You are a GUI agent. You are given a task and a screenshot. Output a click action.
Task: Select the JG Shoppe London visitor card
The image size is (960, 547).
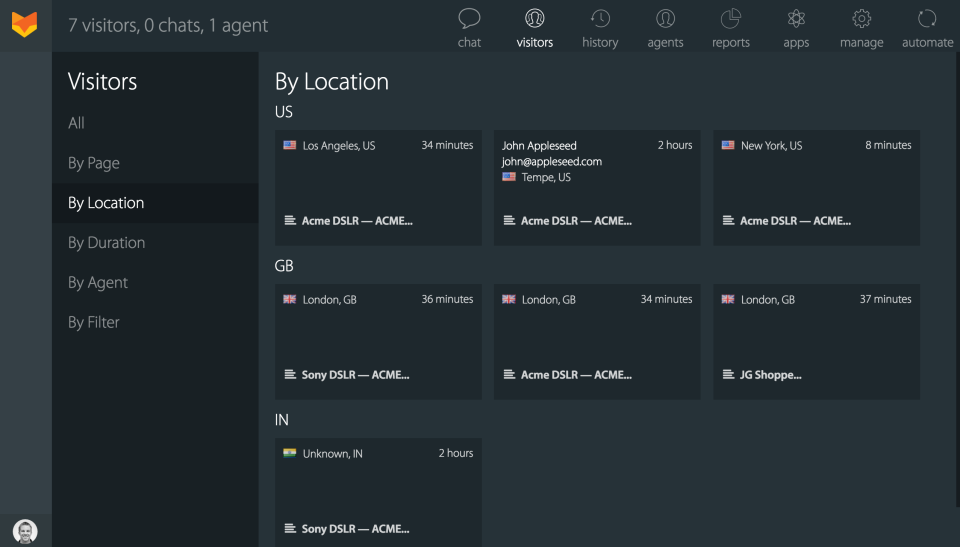point(816,341)
